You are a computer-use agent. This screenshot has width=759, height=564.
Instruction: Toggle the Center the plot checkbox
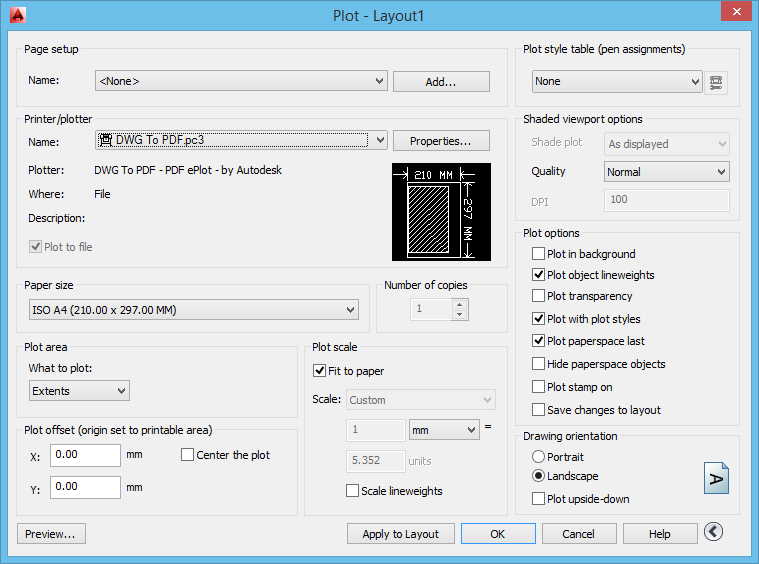[188, 455]
